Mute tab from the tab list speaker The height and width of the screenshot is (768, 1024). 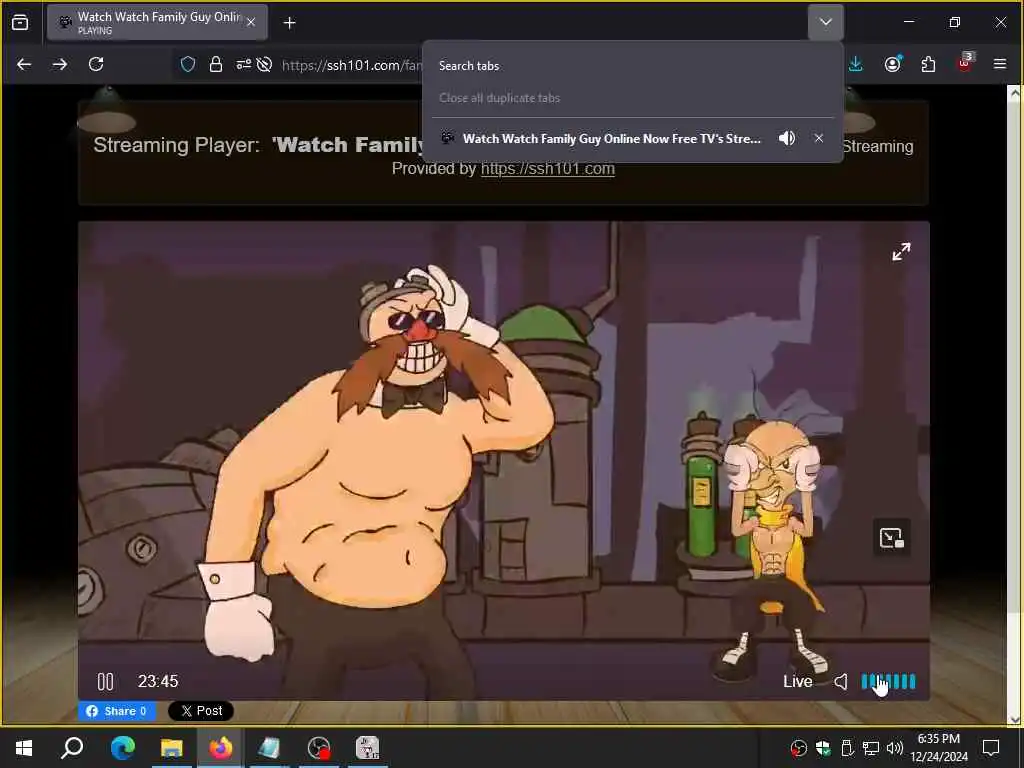(x=787, y=138)
